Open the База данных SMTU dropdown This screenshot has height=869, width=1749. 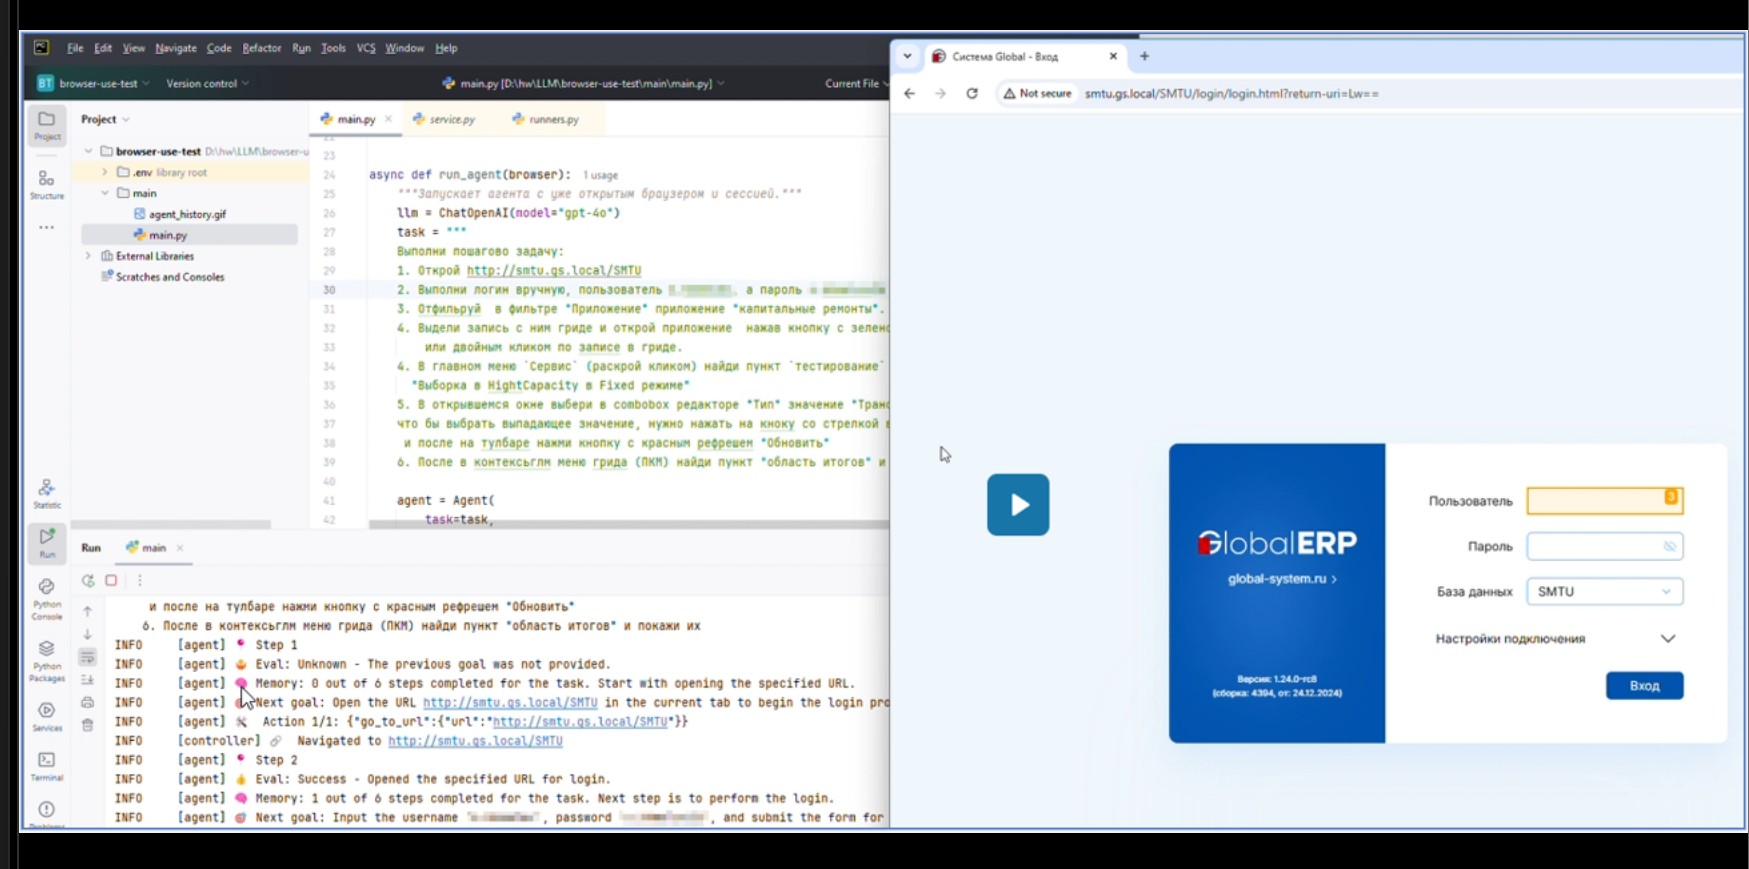[x=1604, y=591]
